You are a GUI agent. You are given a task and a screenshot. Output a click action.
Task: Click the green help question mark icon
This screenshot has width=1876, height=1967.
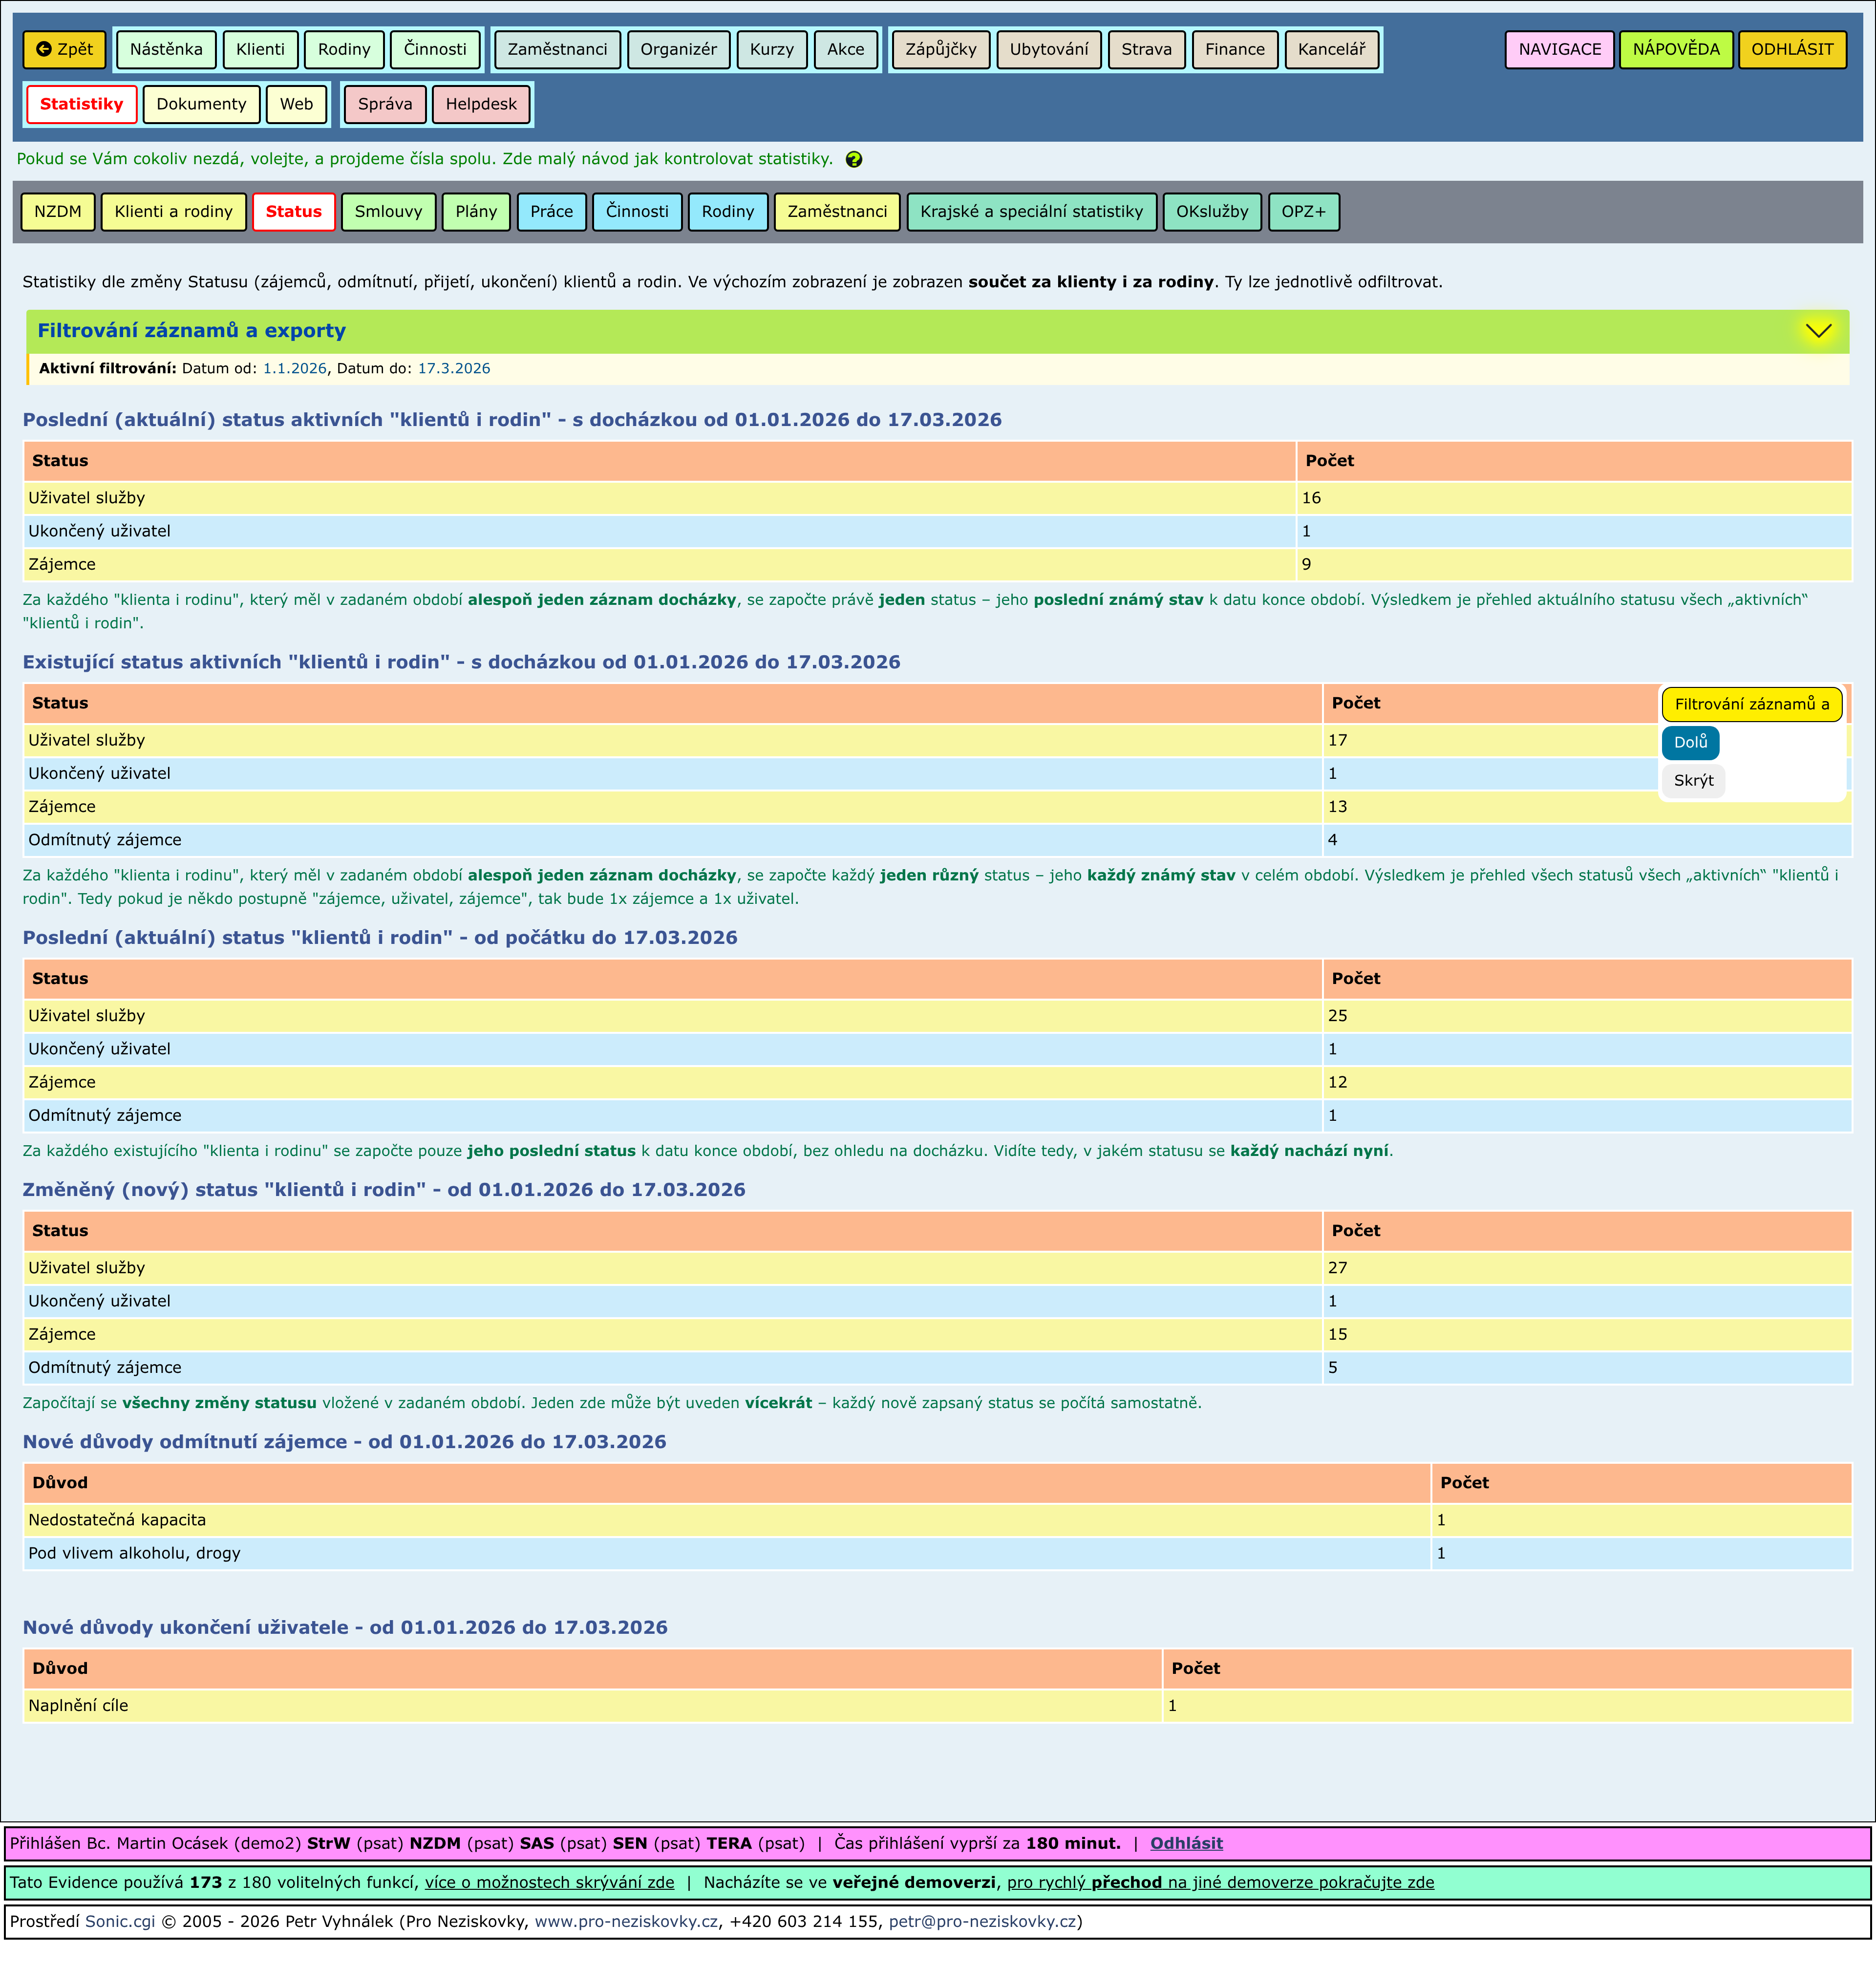(853, 159)
